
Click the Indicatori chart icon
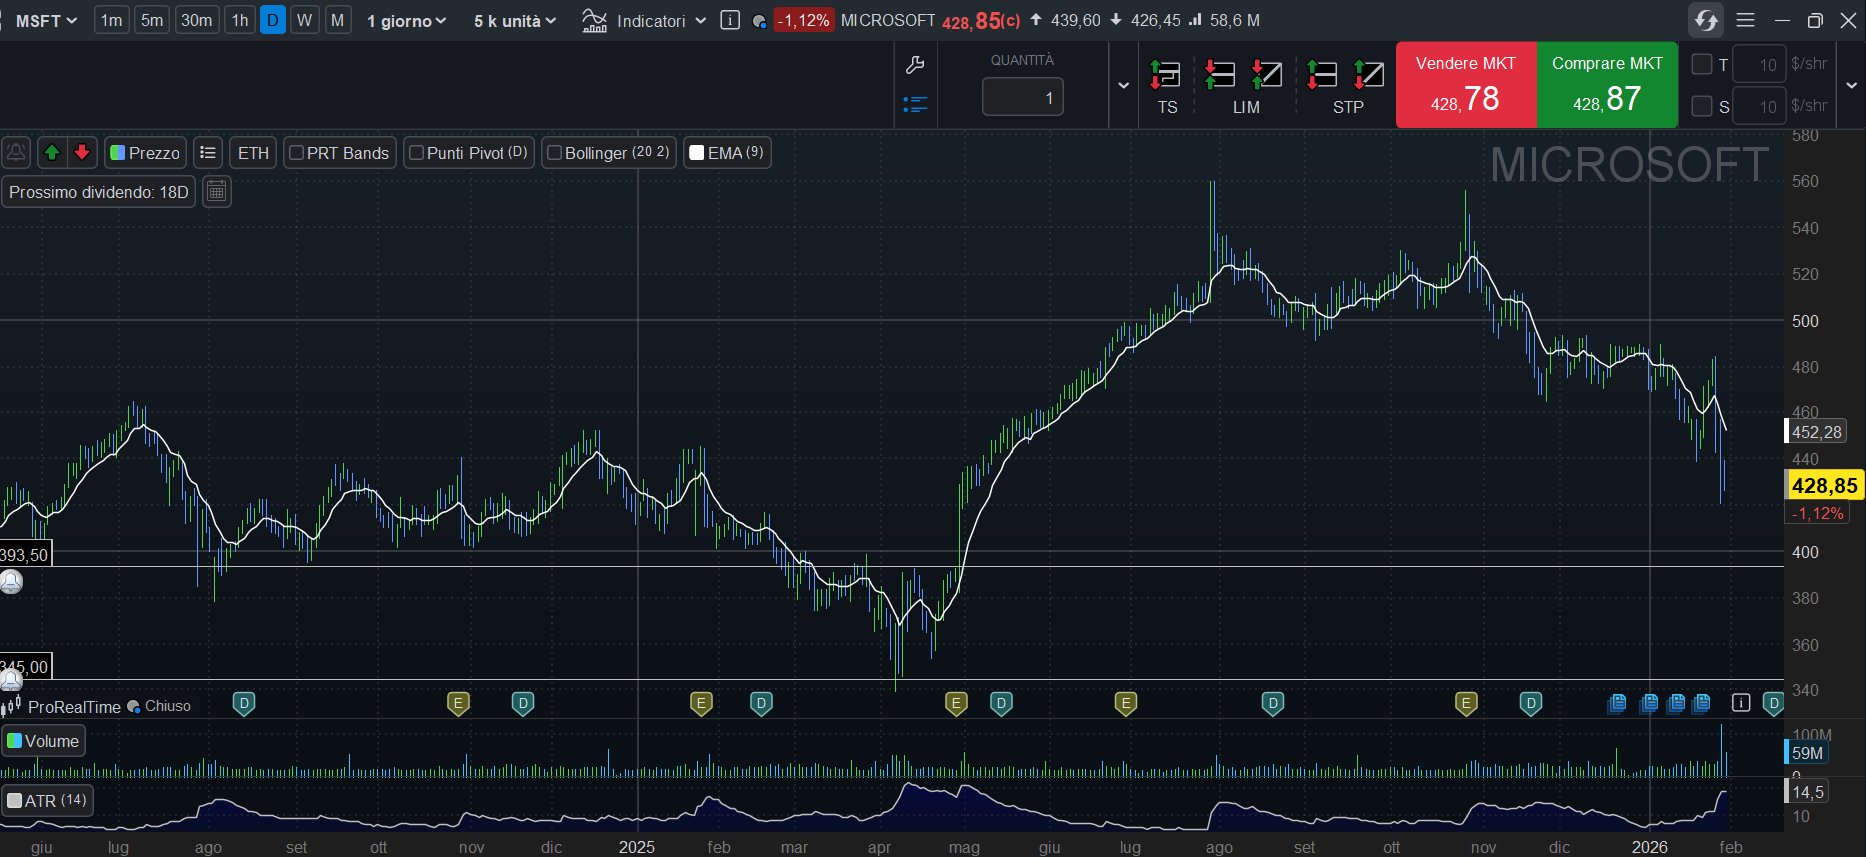[594, 20]
